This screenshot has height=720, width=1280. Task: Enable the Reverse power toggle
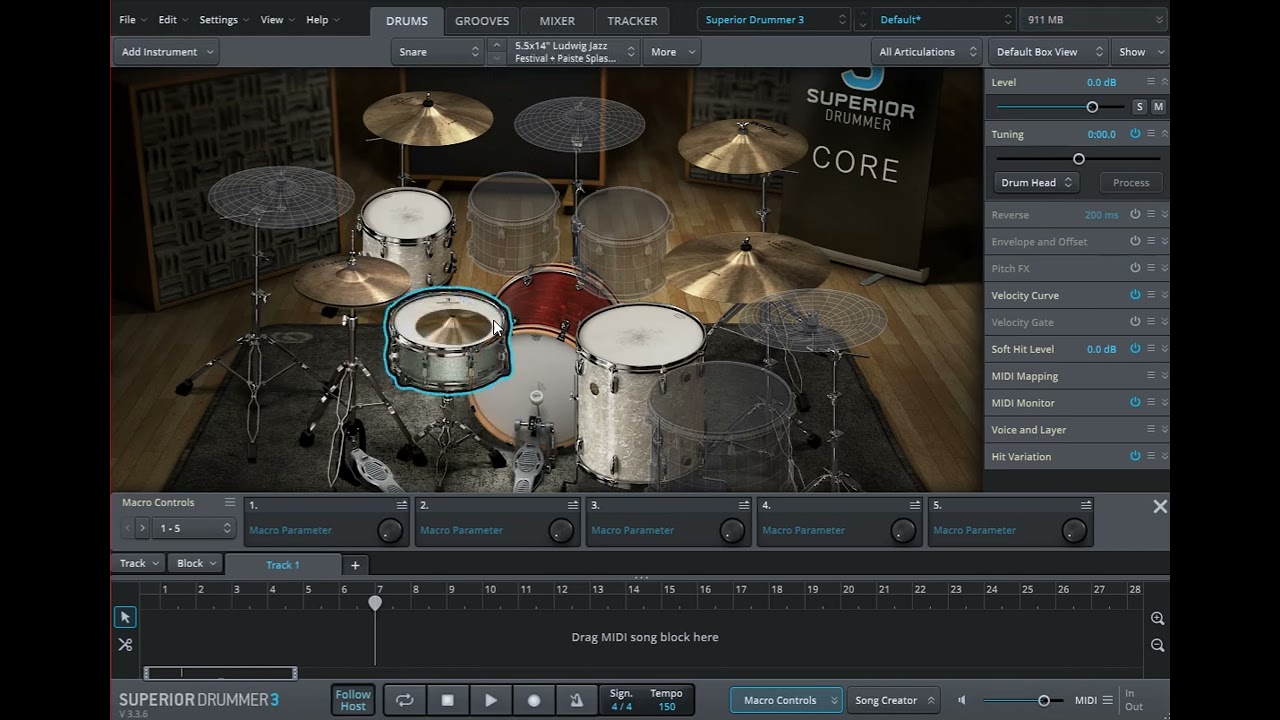pos(1135,215)
